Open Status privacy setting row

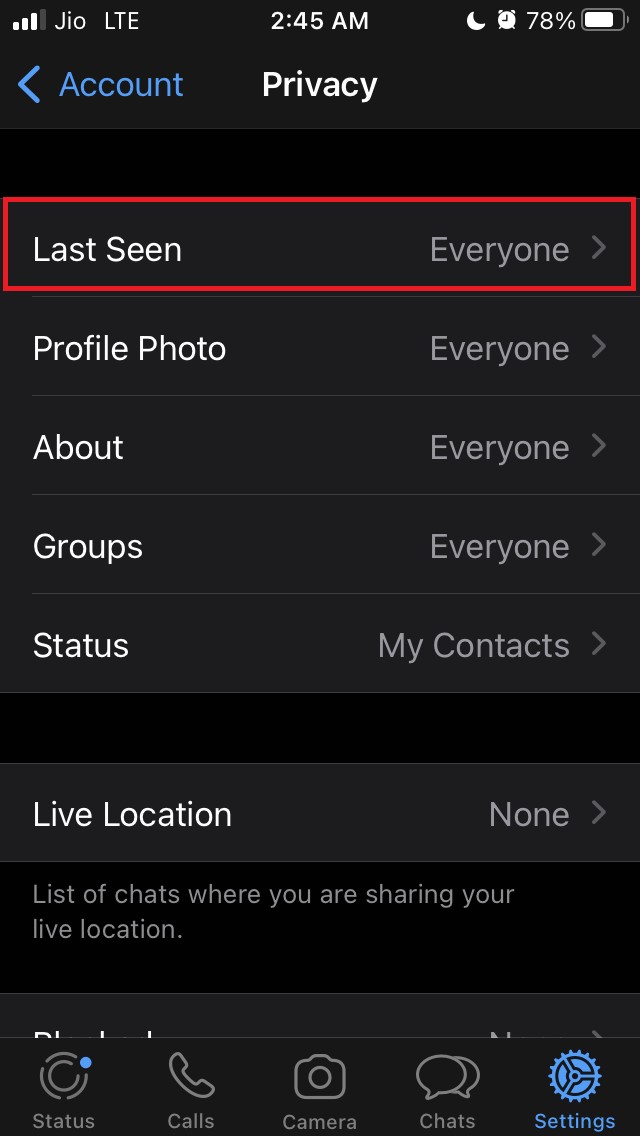click(320, 645)
